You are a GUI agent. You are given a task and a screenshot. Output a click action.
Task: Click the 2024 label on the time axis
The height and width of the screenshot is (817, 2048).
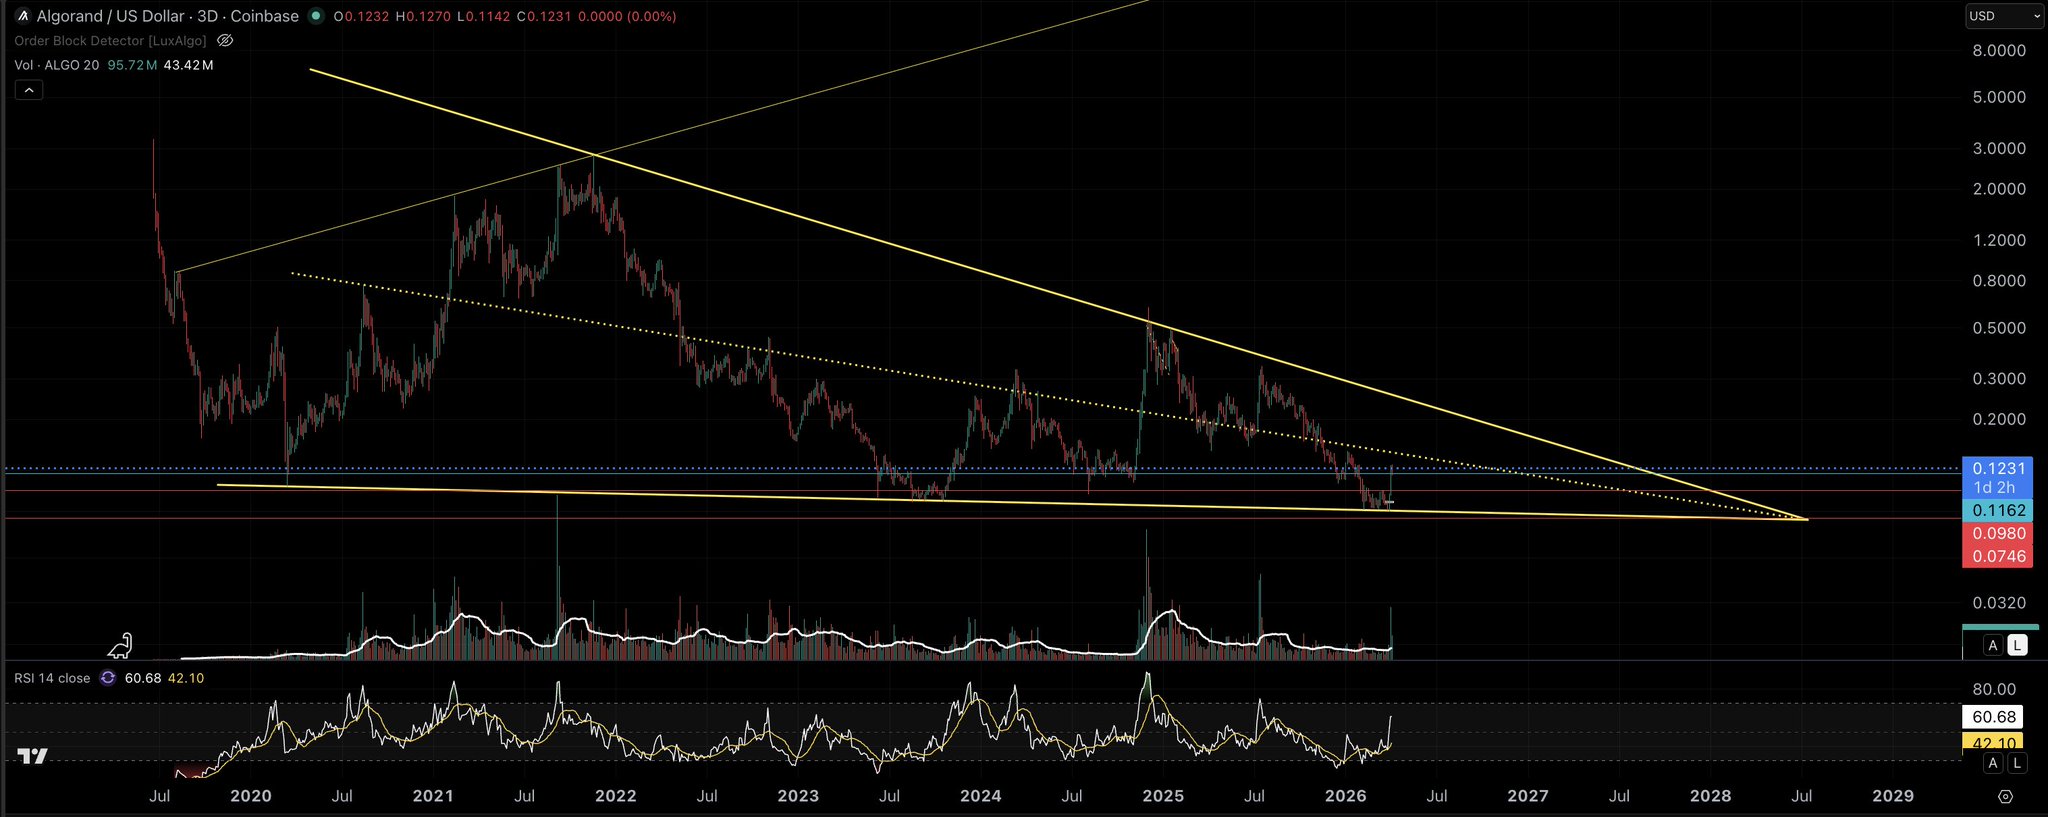pos(981,797)
